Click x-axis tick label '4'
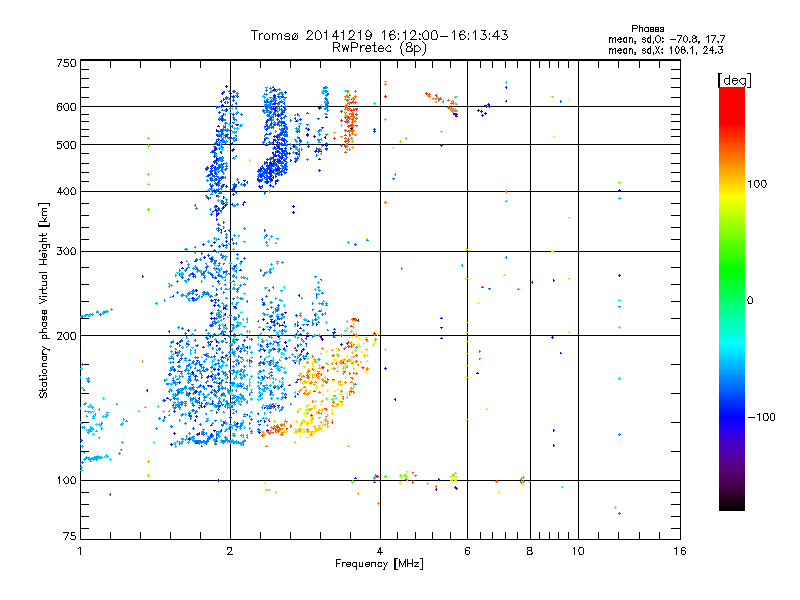 tap(380, 551)
